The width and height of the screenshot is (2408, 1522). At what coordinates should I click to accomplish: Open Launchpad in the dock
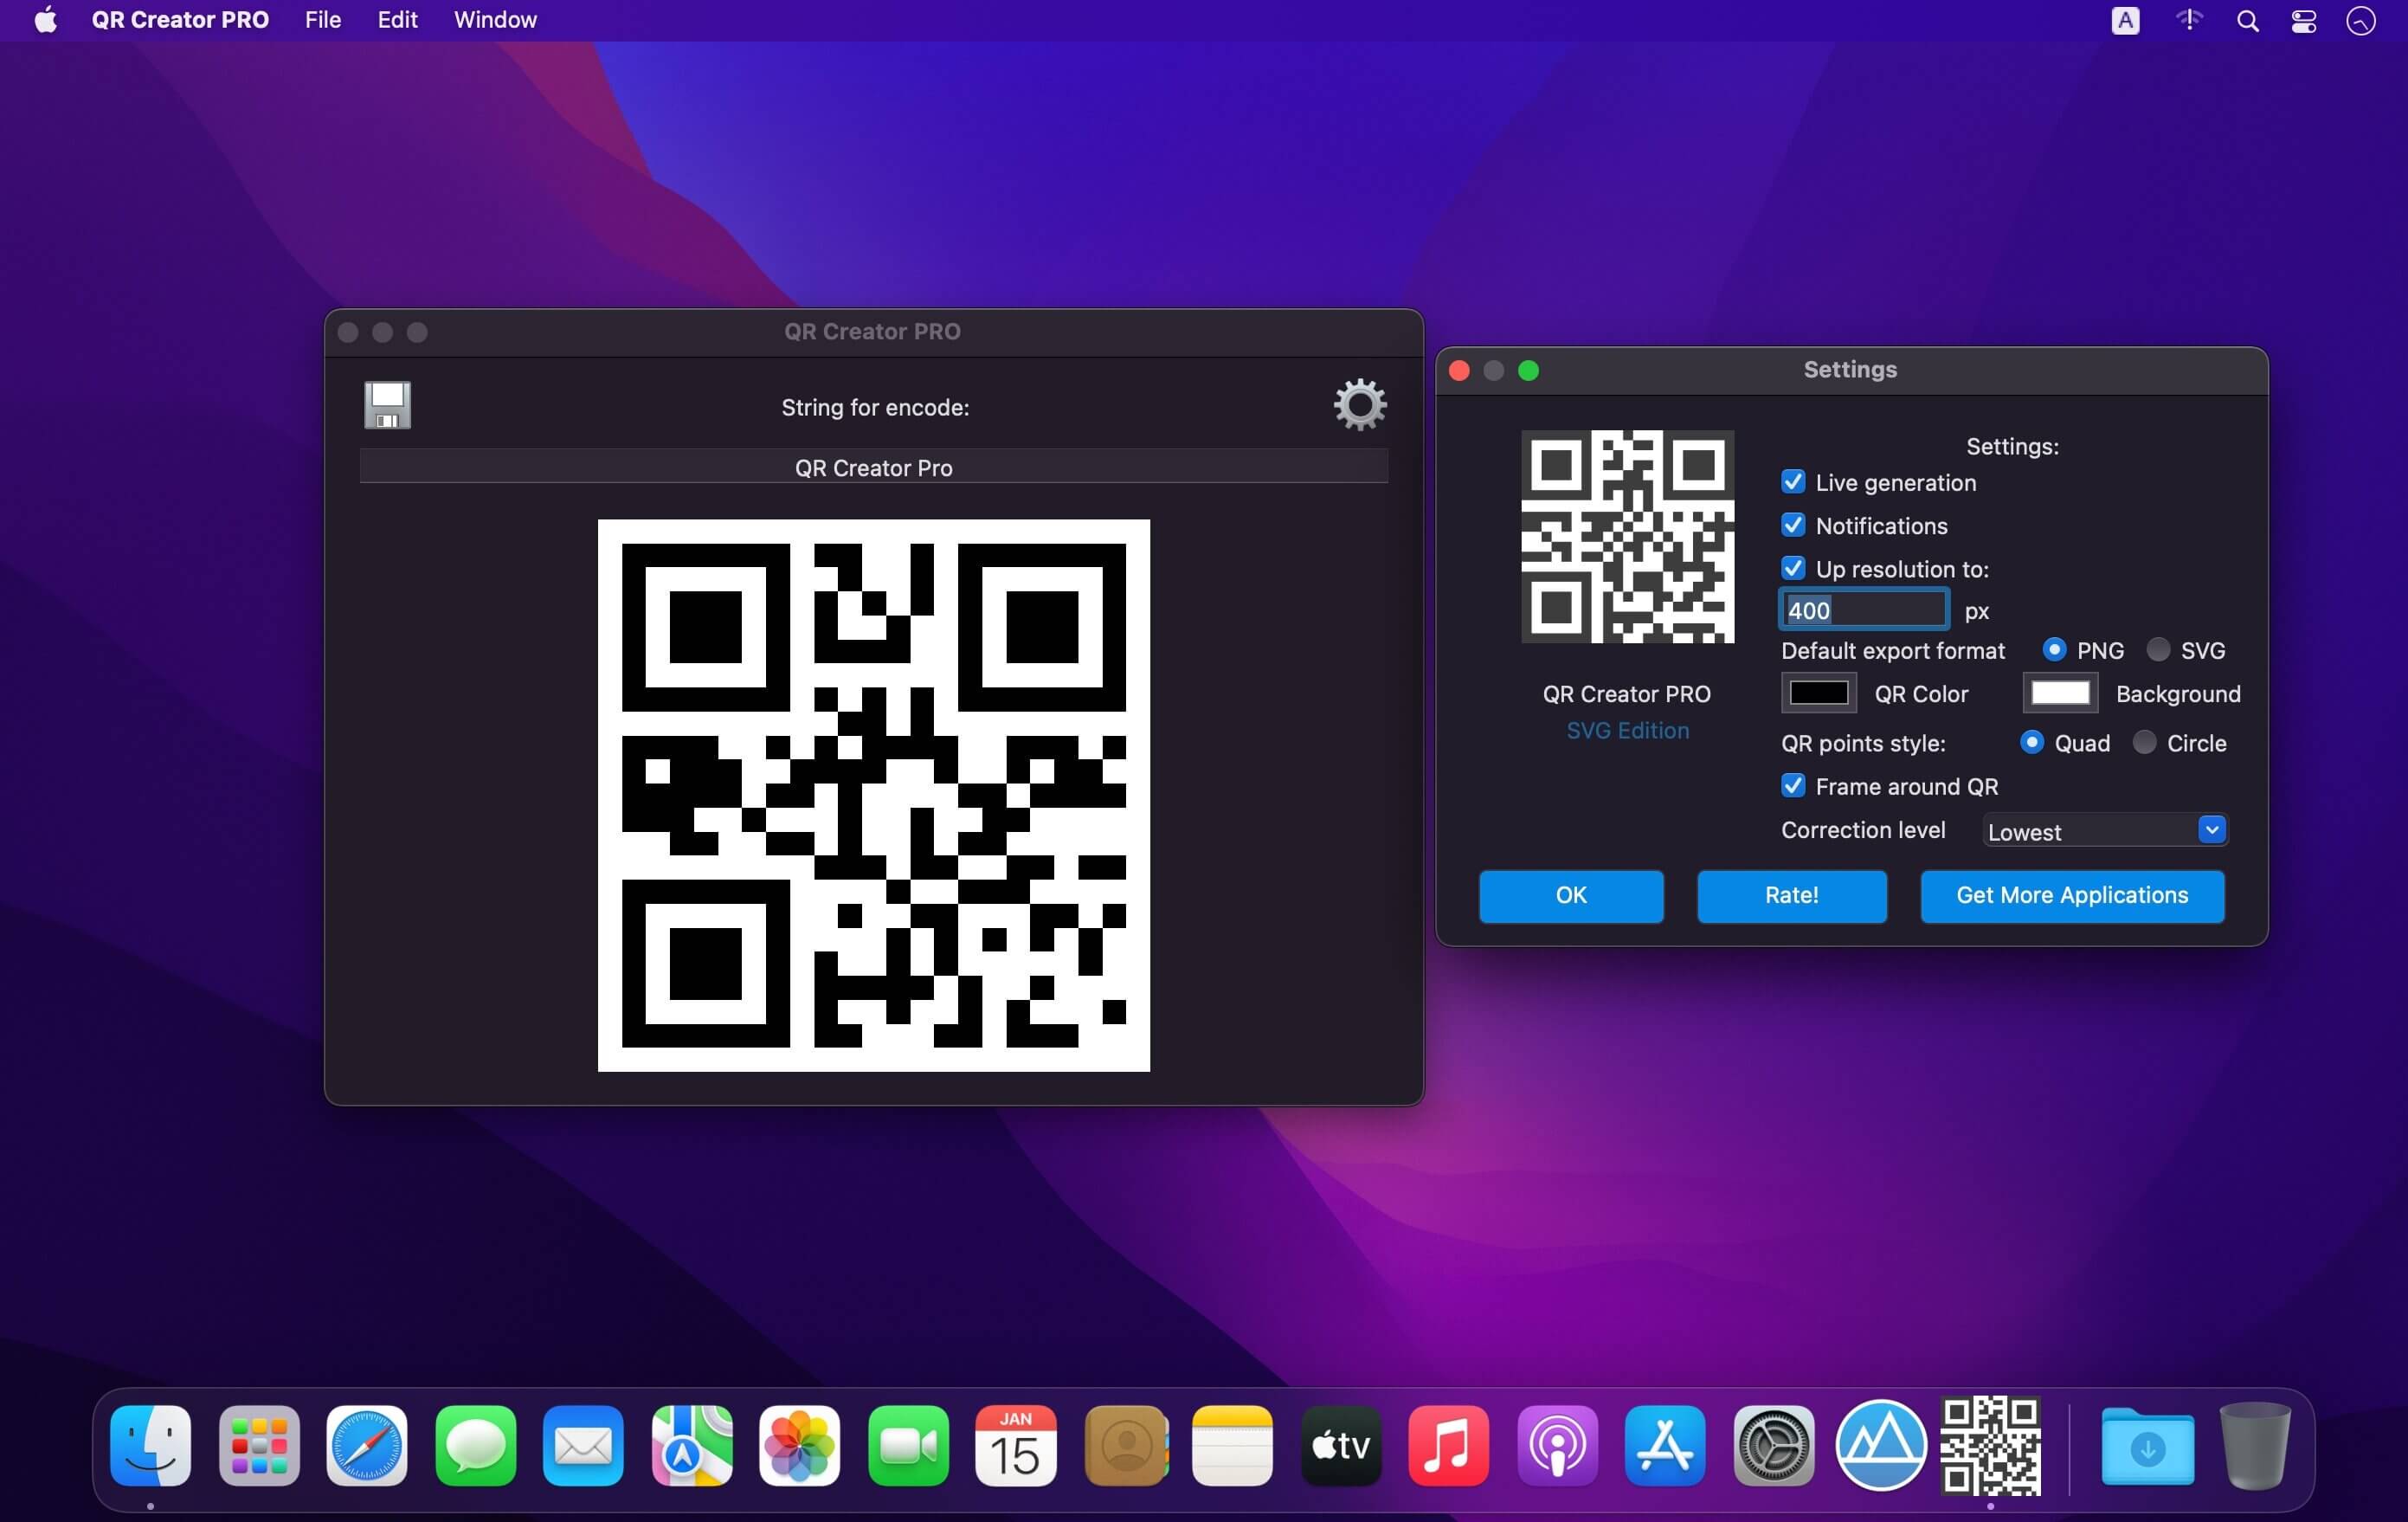tap(259, 1445)
